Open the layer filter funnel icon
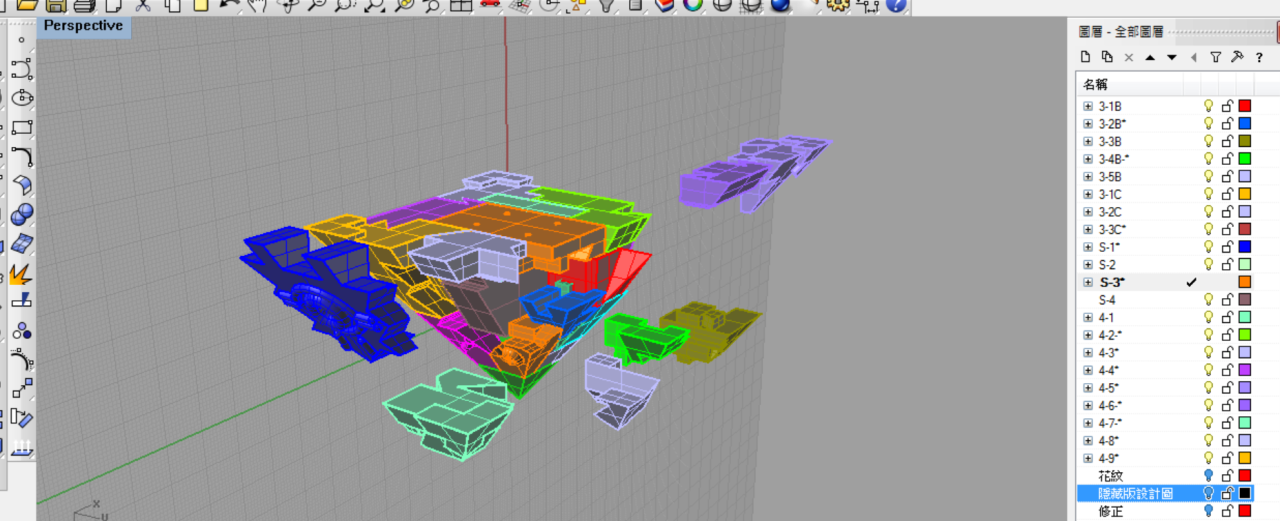 [1216, 58]
